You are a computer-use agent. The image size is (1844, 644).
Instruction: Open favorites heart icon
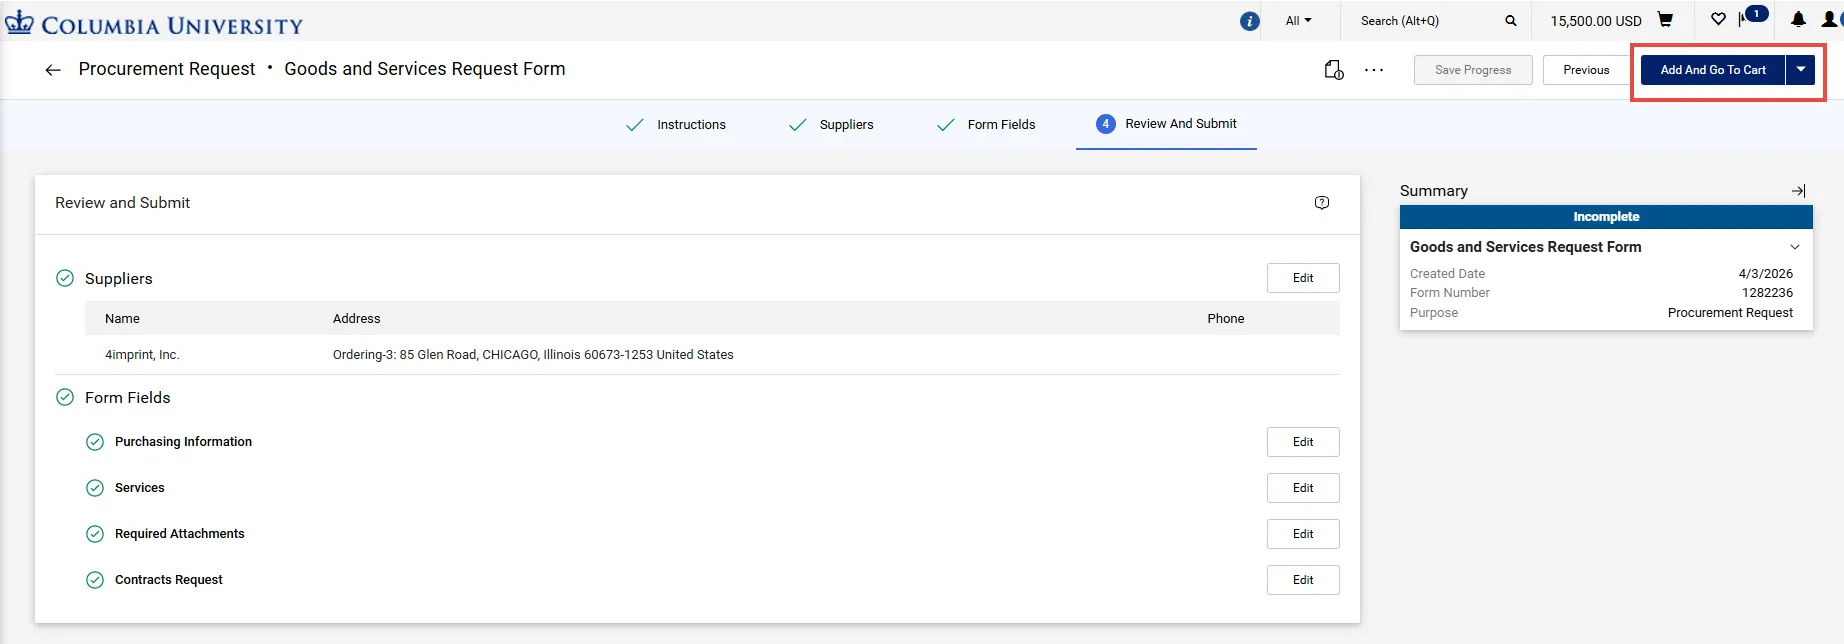click(x=1718, y=19)
